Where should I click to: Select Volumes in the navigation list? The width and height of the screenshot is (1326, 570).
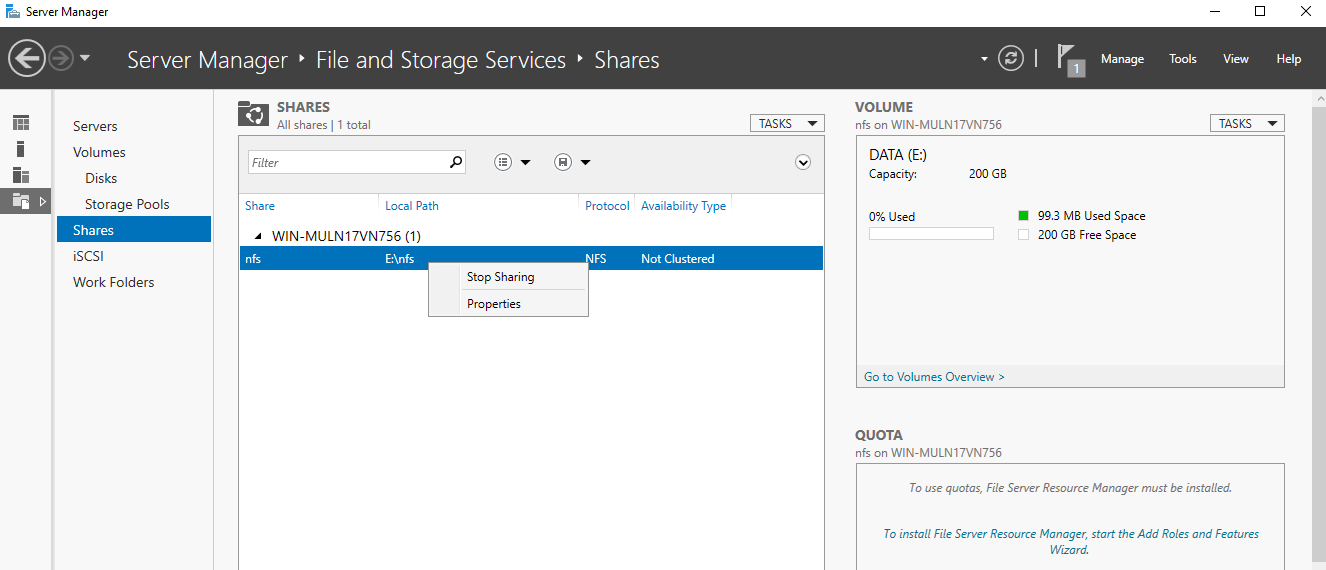coord(99,152)
